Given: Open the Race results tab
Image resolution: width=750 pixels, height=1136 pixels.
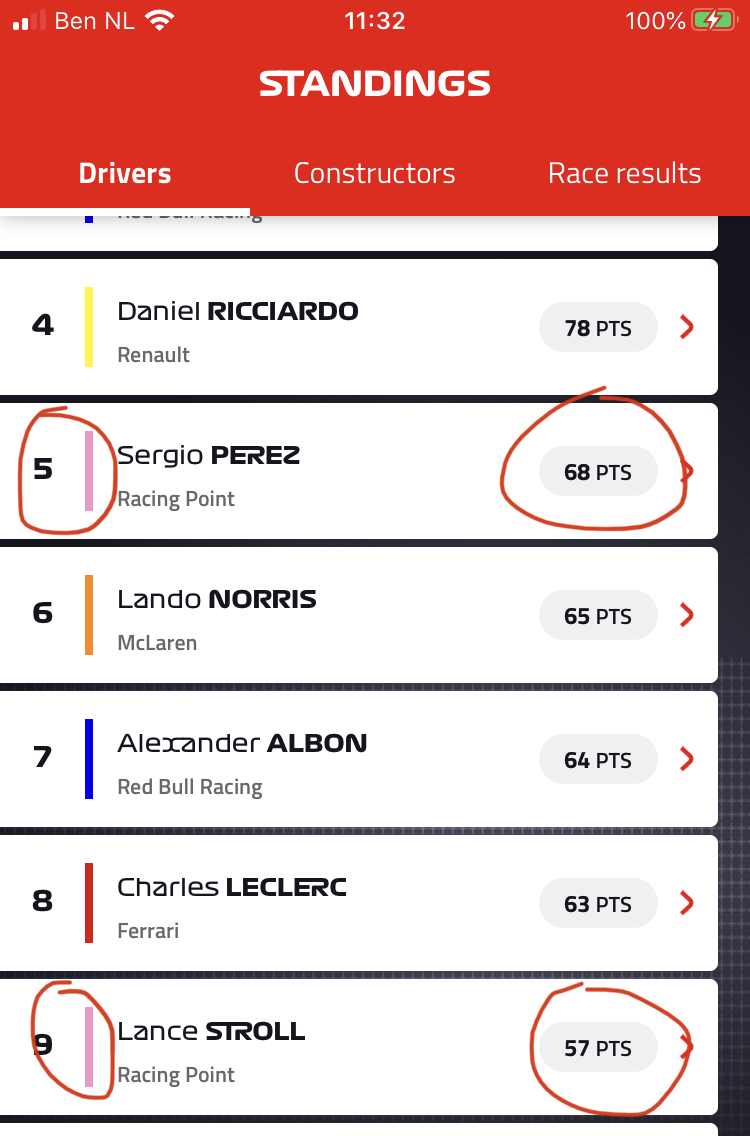Looking at the screenshot, I should tap(625, 173).
